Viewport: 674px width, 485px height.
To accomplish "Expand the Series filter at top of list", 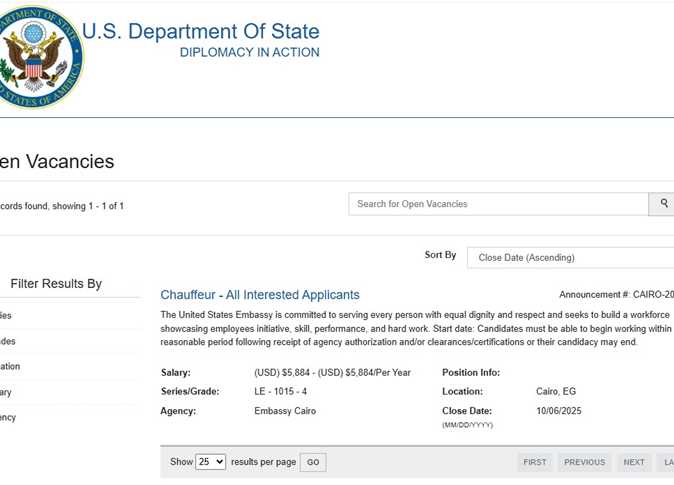I will tap(6, 316).
